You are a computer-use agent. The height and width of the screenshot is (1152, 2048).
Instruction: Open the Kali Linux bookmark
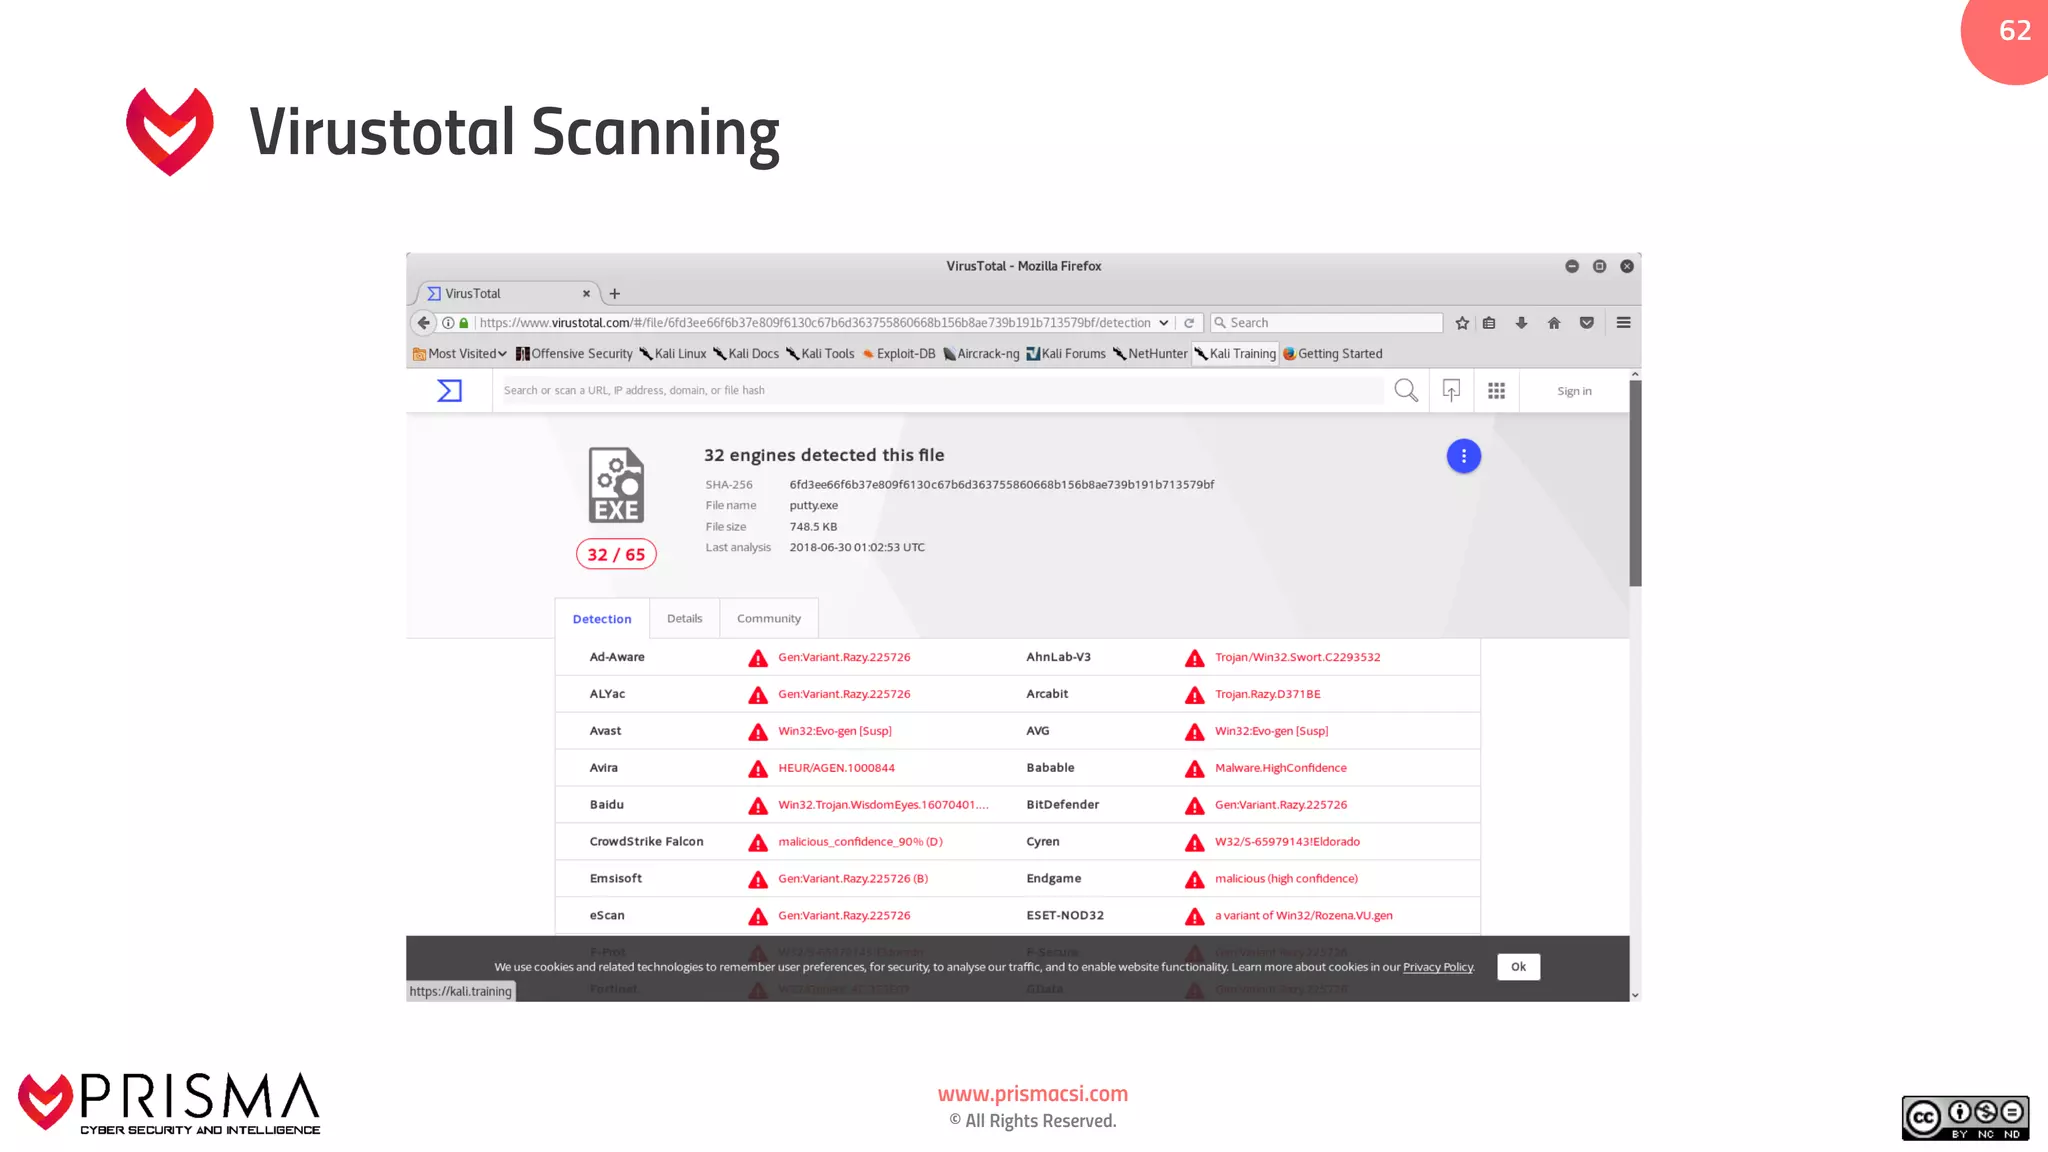(673, 354)
